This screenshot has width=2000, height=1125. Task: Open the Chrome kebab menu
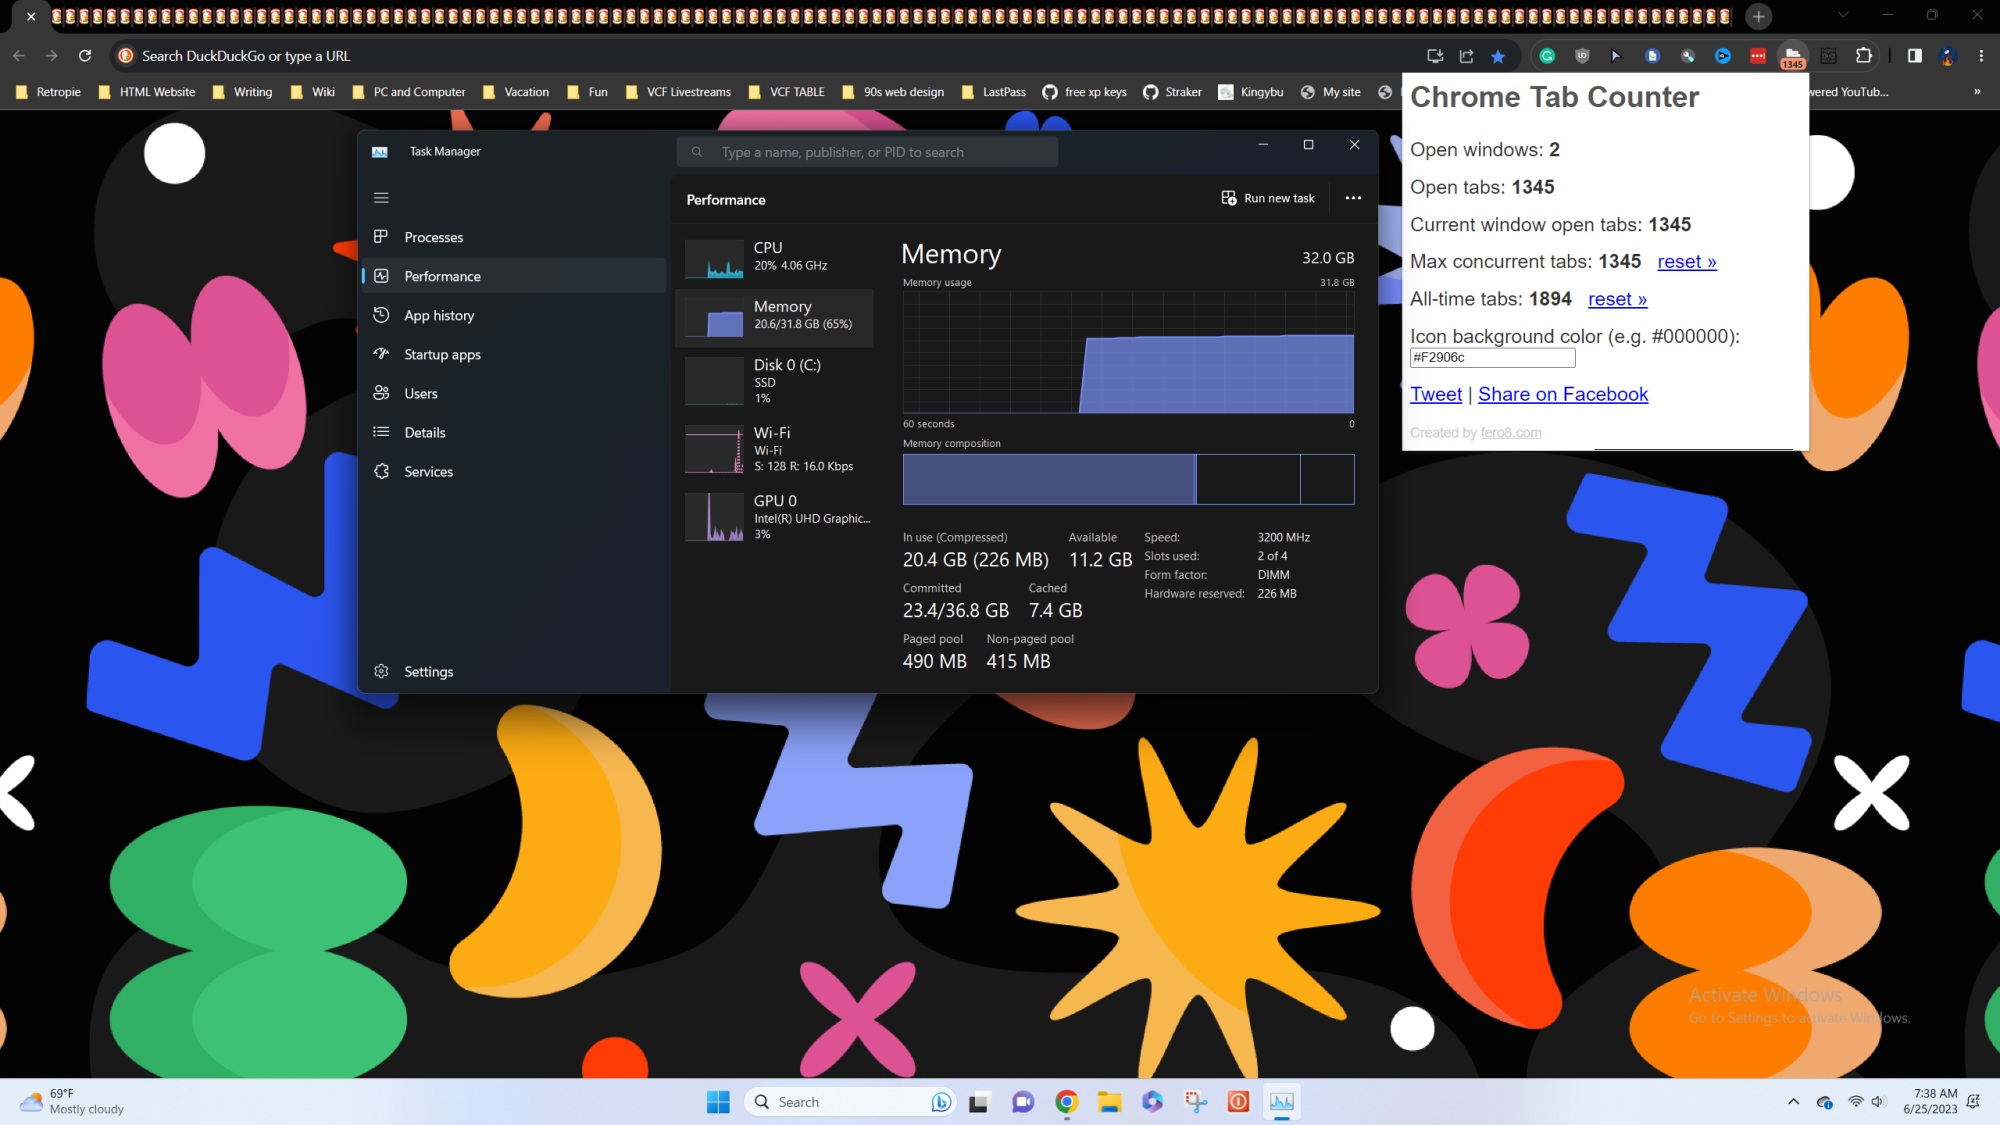click(1984, 56)
